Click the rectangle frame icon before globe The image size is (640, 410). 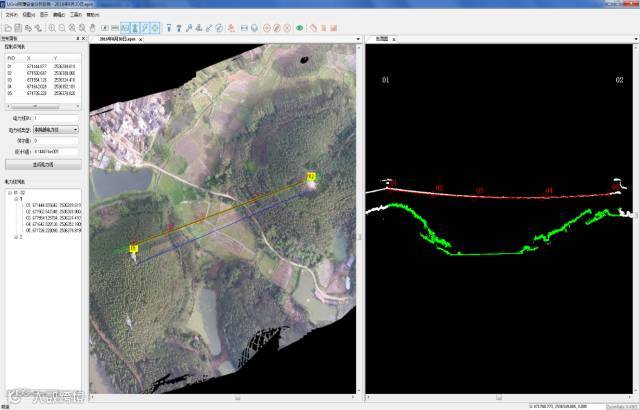[244, 28]
